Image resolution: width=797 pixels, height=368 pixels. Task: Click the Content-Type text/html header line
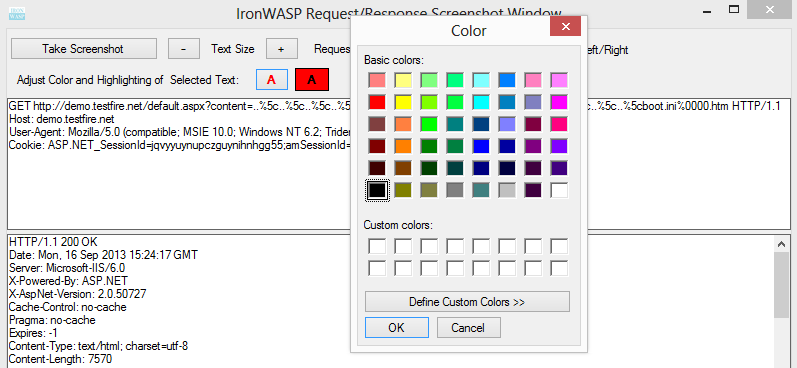pyautogui.click(x=99, y=347)
